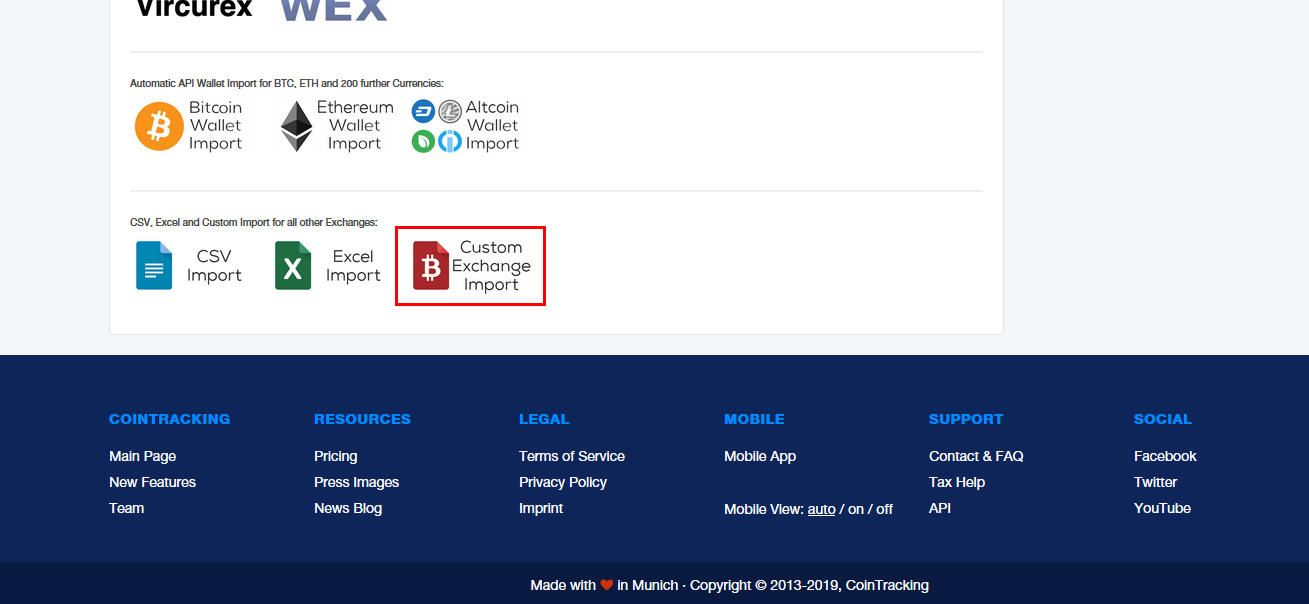1309x604 pixels.
Task: Click the RESOURCES footer heading
Action: (x=362, y=419)
